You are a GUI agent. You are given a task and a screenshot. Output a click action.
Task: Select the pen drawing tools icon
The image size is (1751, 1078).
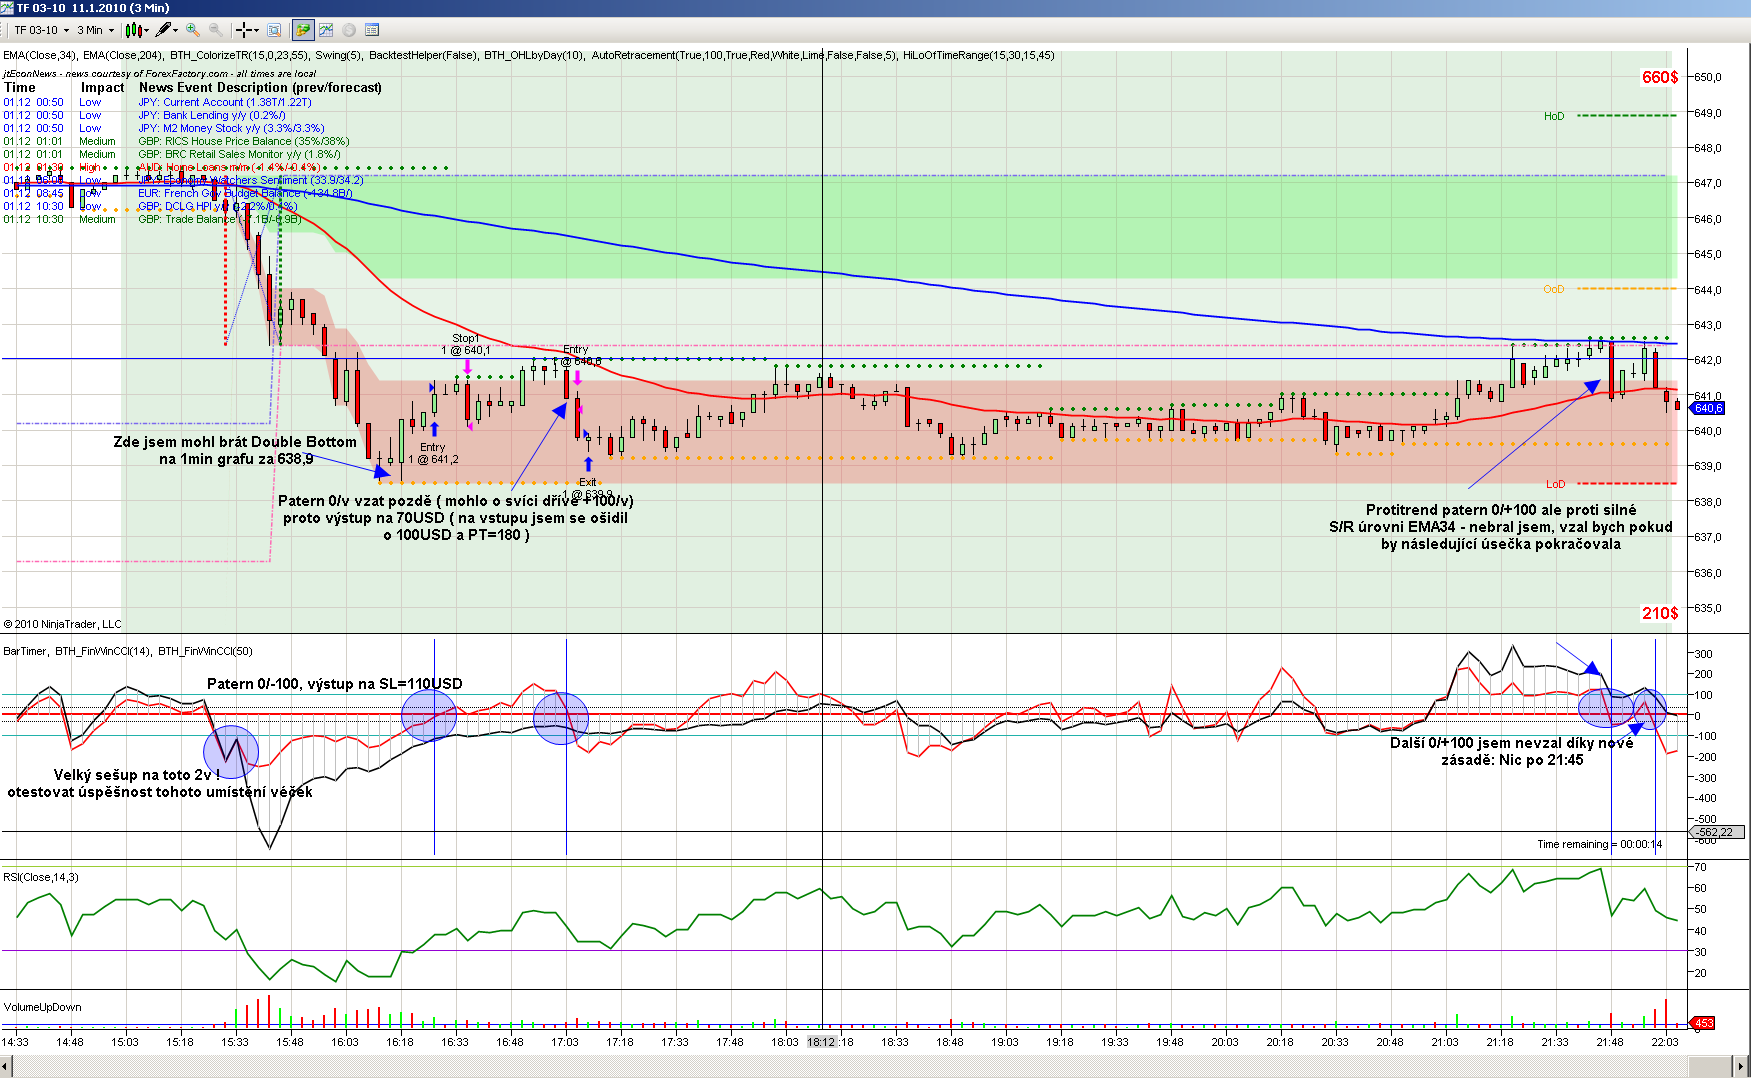click(162, 30)
